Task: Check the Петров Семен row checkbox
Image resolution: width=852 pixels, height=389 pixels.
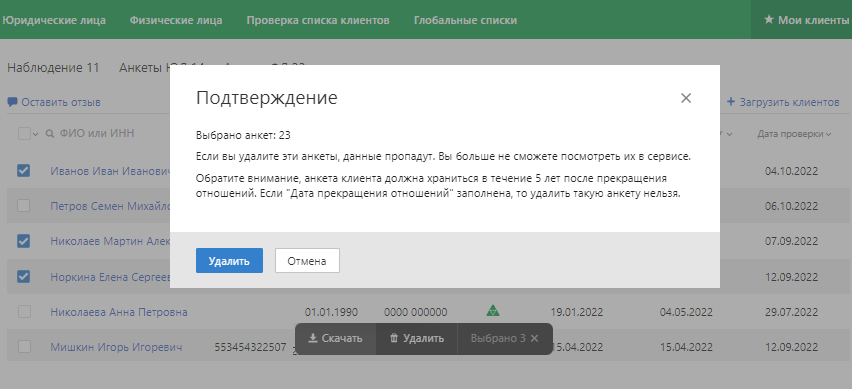Action: point(23,206)
